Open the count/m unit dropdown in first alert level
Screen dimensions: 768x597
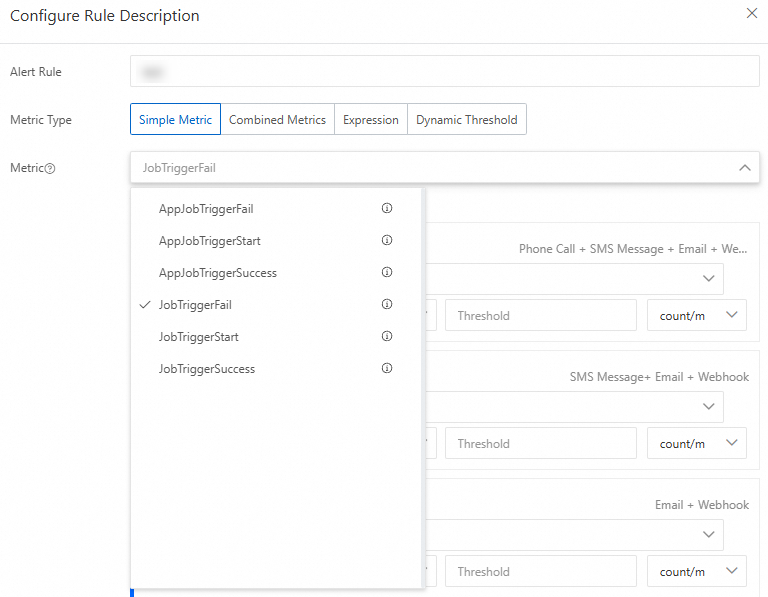pyautogui.click(x=697, y=316)
